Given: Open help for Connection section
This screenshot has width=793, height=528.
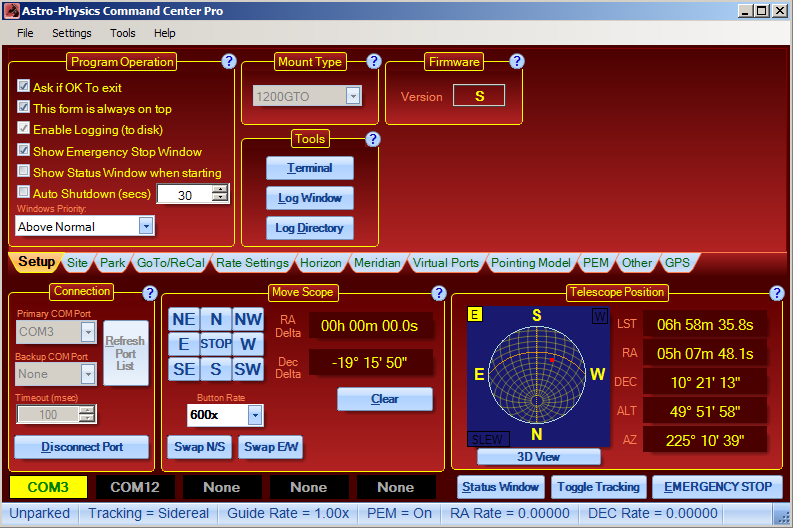Looking at the screenshot, I should (x=150, y=293).
